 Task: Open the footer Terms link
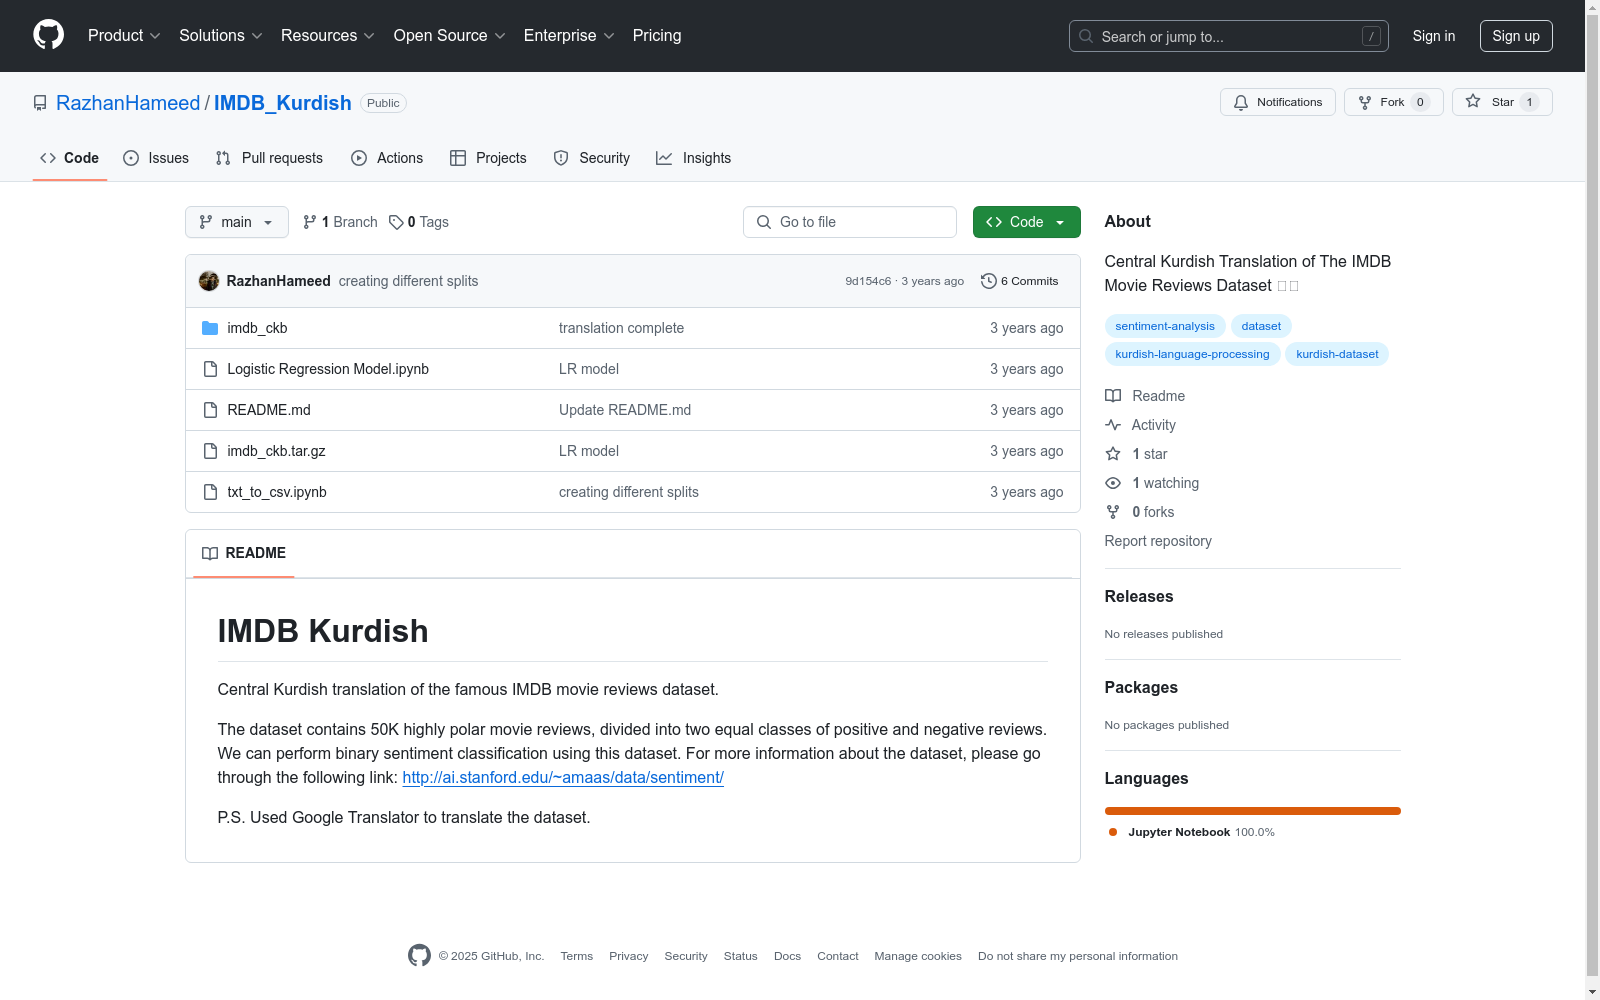577,956
